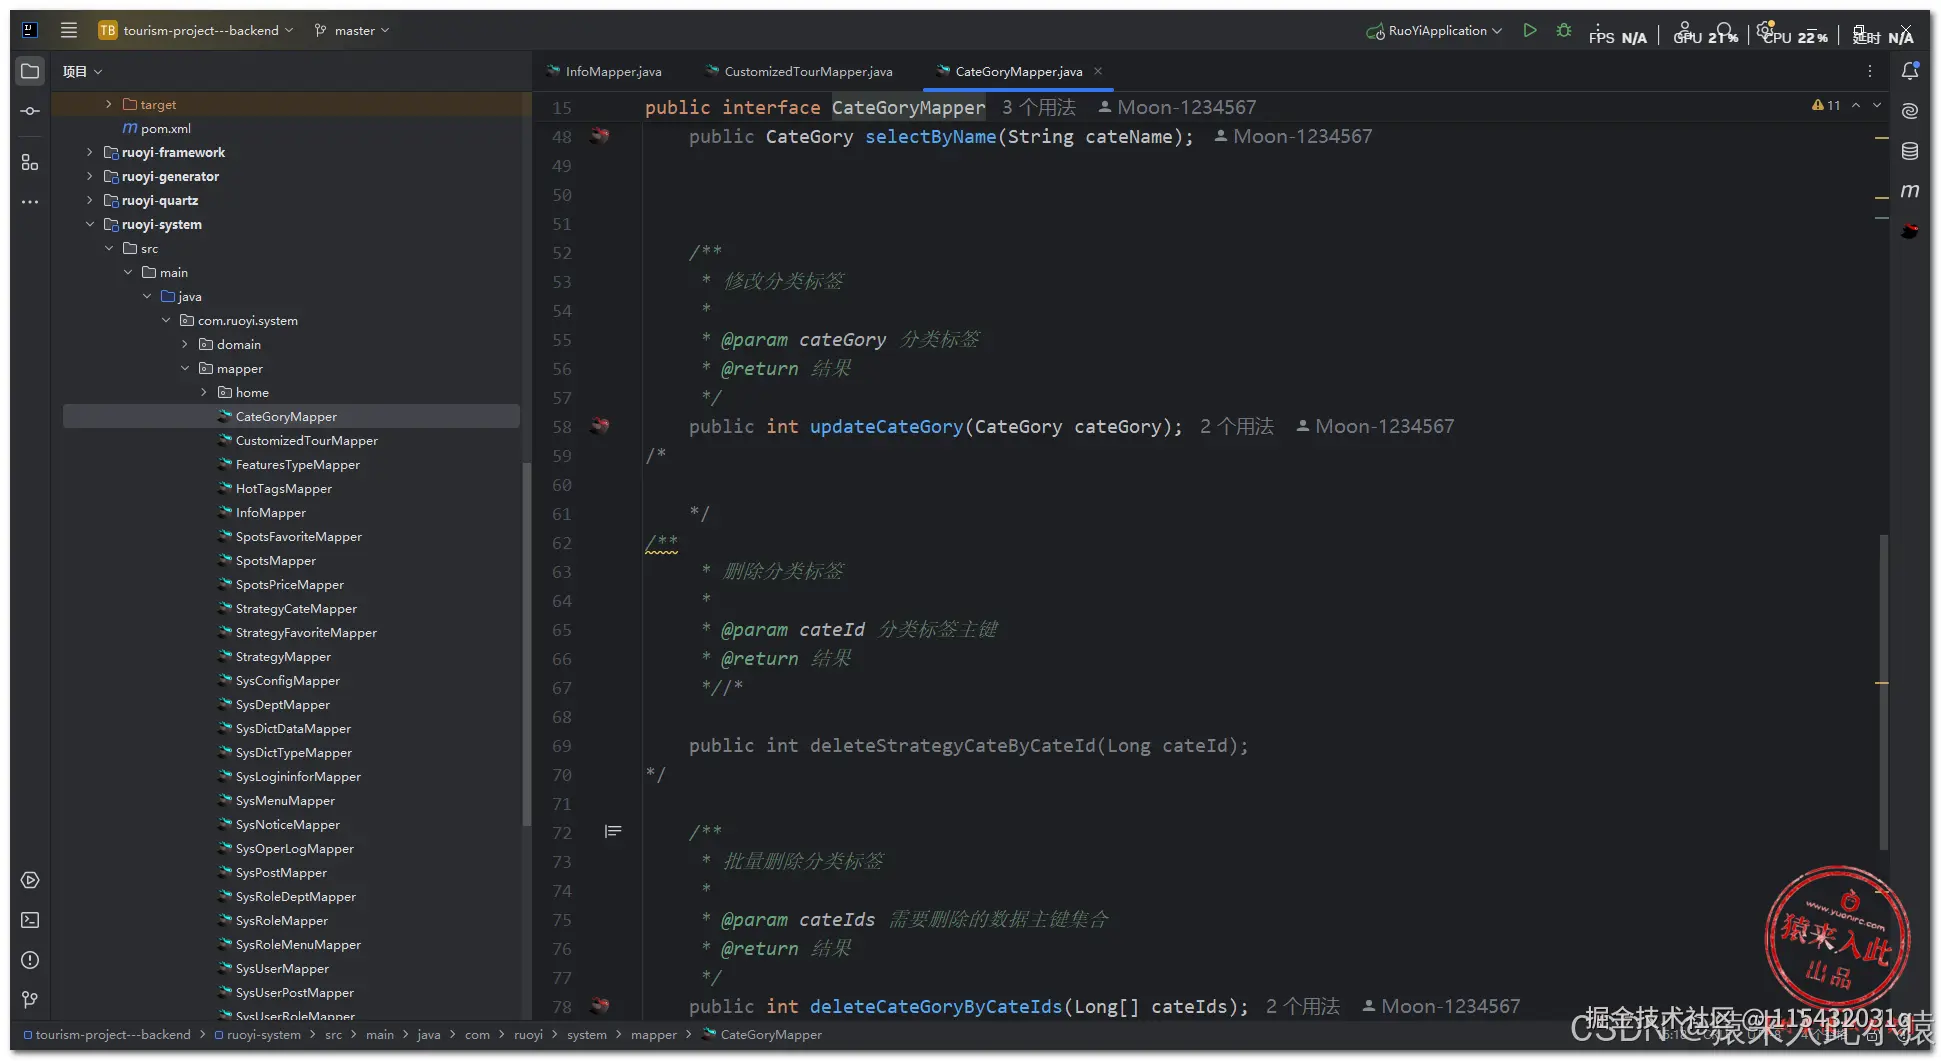Expand the home package
This screenshot has height=1061, width=1941.
point(204,392)
